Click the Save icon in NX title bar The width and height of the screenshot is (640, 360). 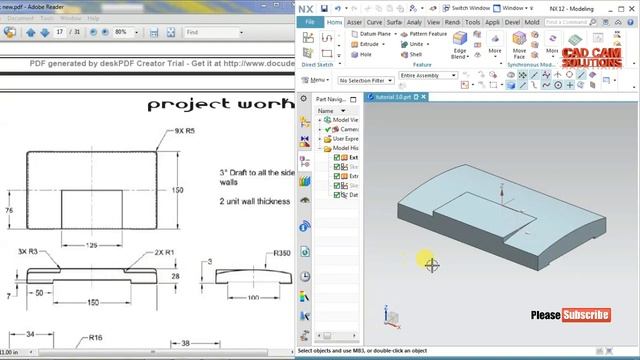pos(324,9)
